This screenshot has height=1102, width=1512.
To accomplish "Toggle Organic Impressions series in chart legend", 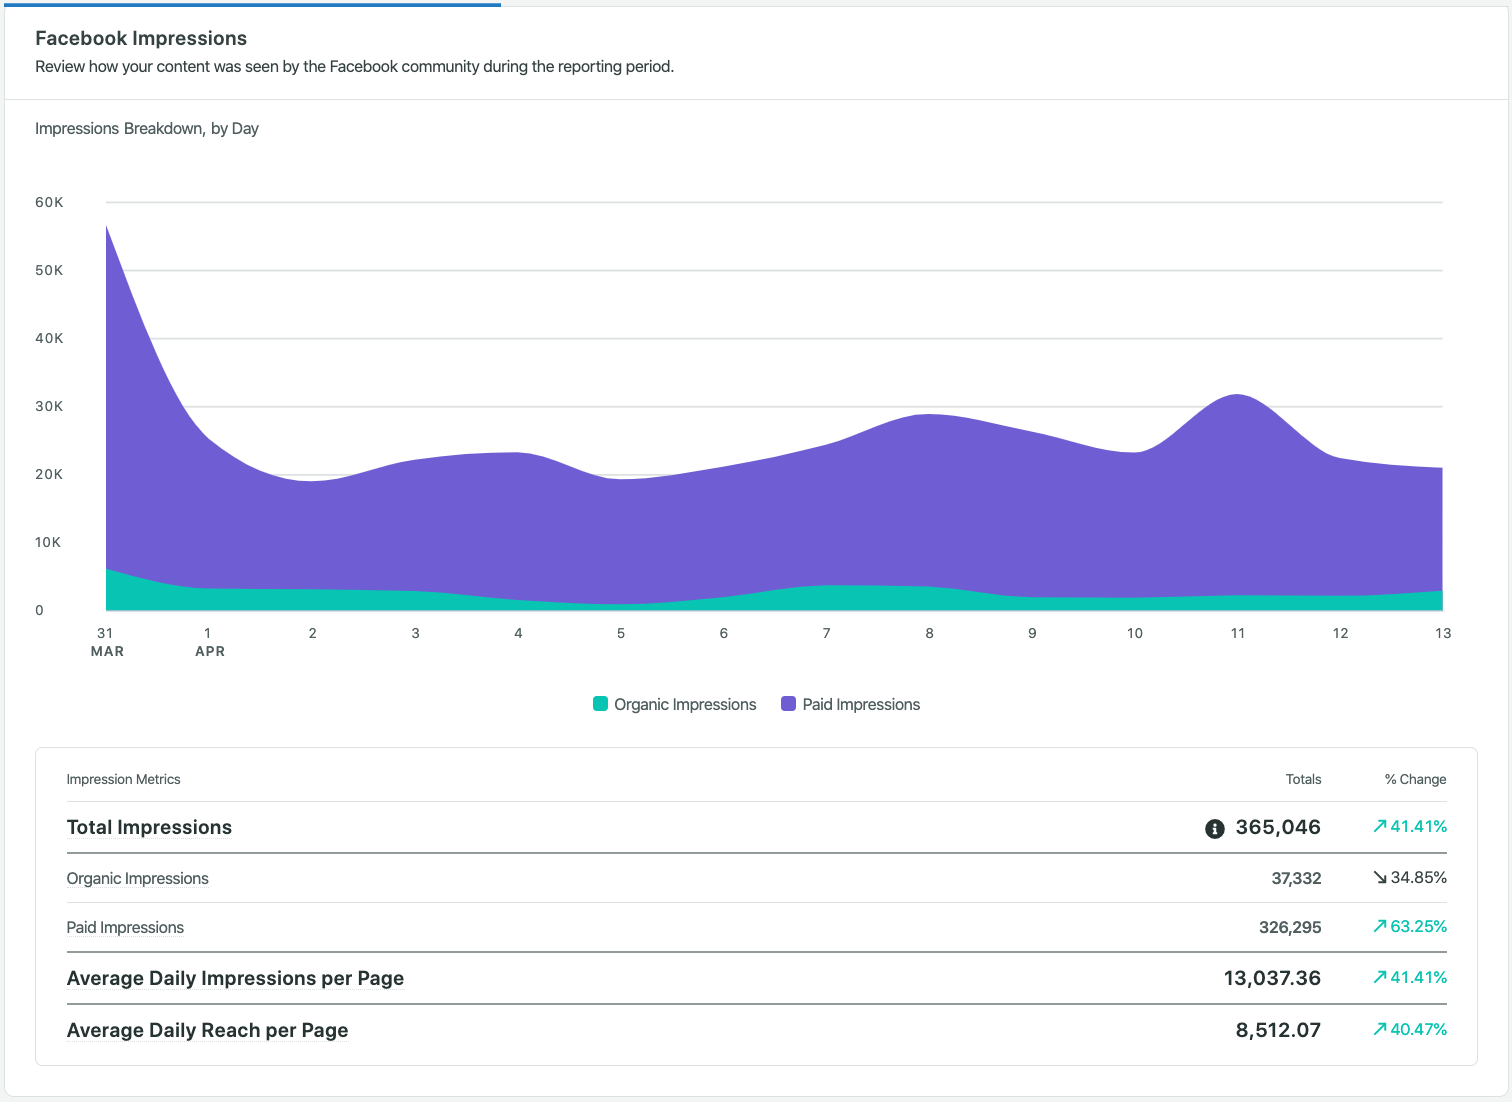I will 685,704.
